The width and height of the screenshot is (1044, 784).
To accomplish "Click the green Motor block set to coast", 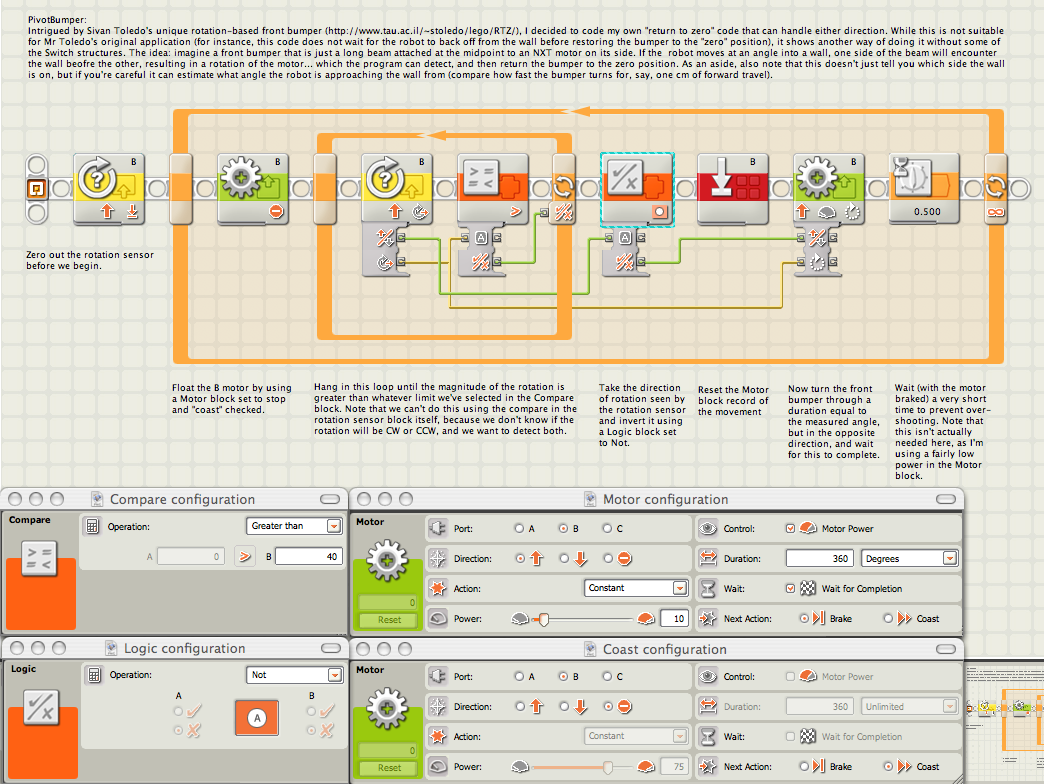I will pos(253,188).
